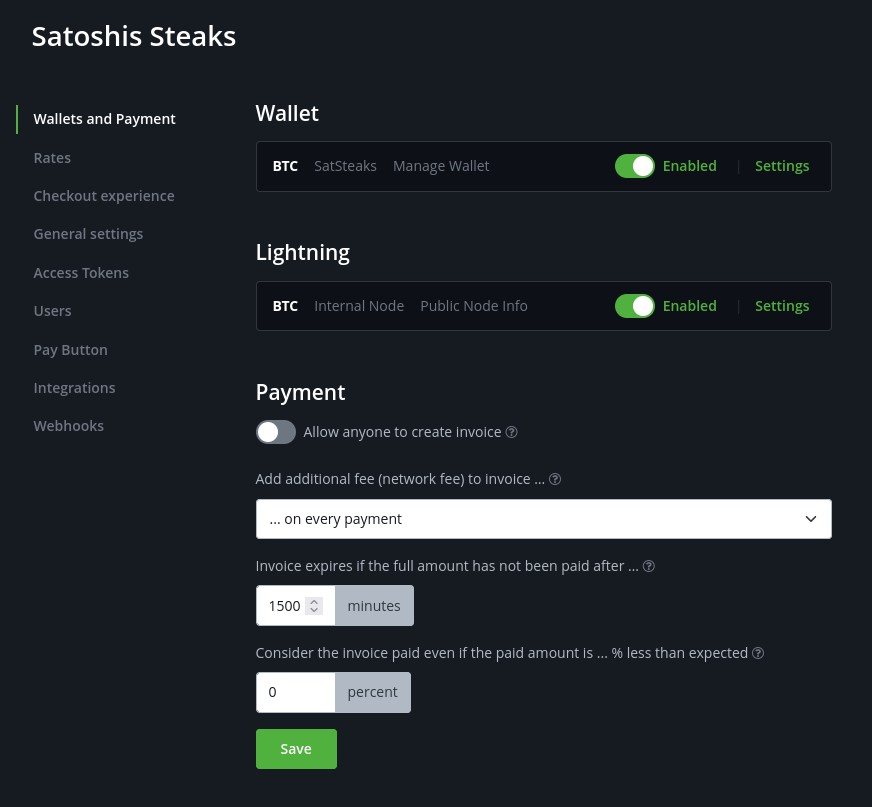Click into the percent input field

(x=295, y=692)
